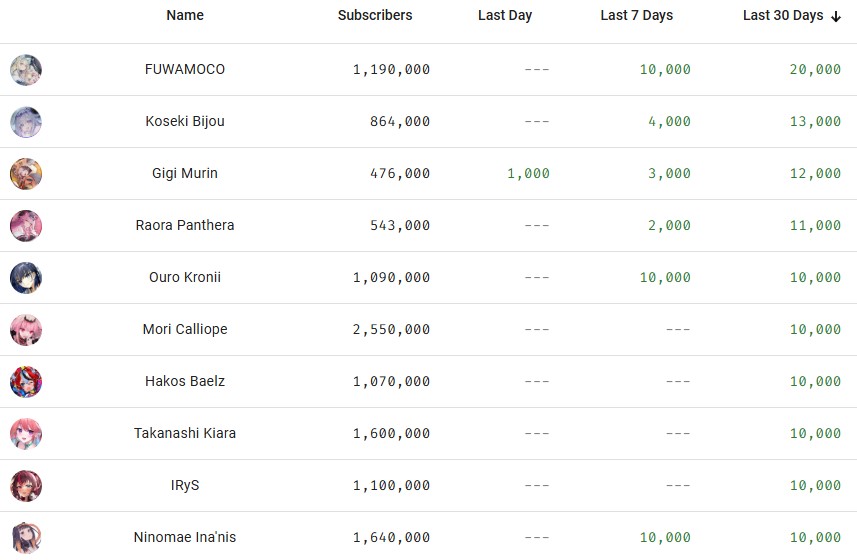The height and width of the screenshot is (560, 857).
Task: Click Ninomae Ina'nis's avatar thumbnail
Action: [26, 538]
